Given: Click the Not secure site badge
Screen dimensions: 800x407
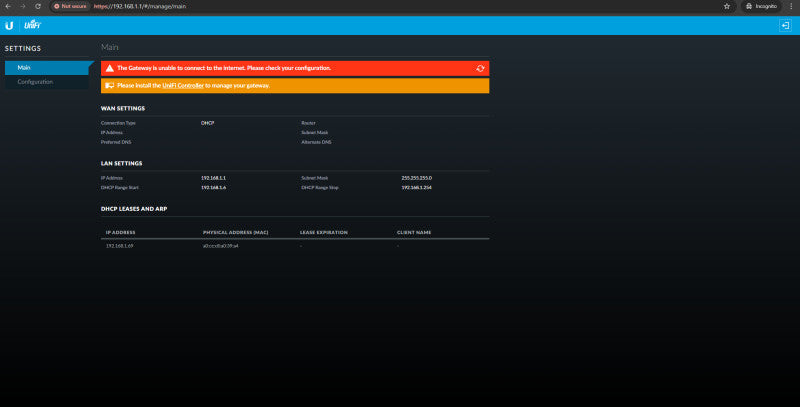Looking at the screenshot, I should (x=70, y=6).
